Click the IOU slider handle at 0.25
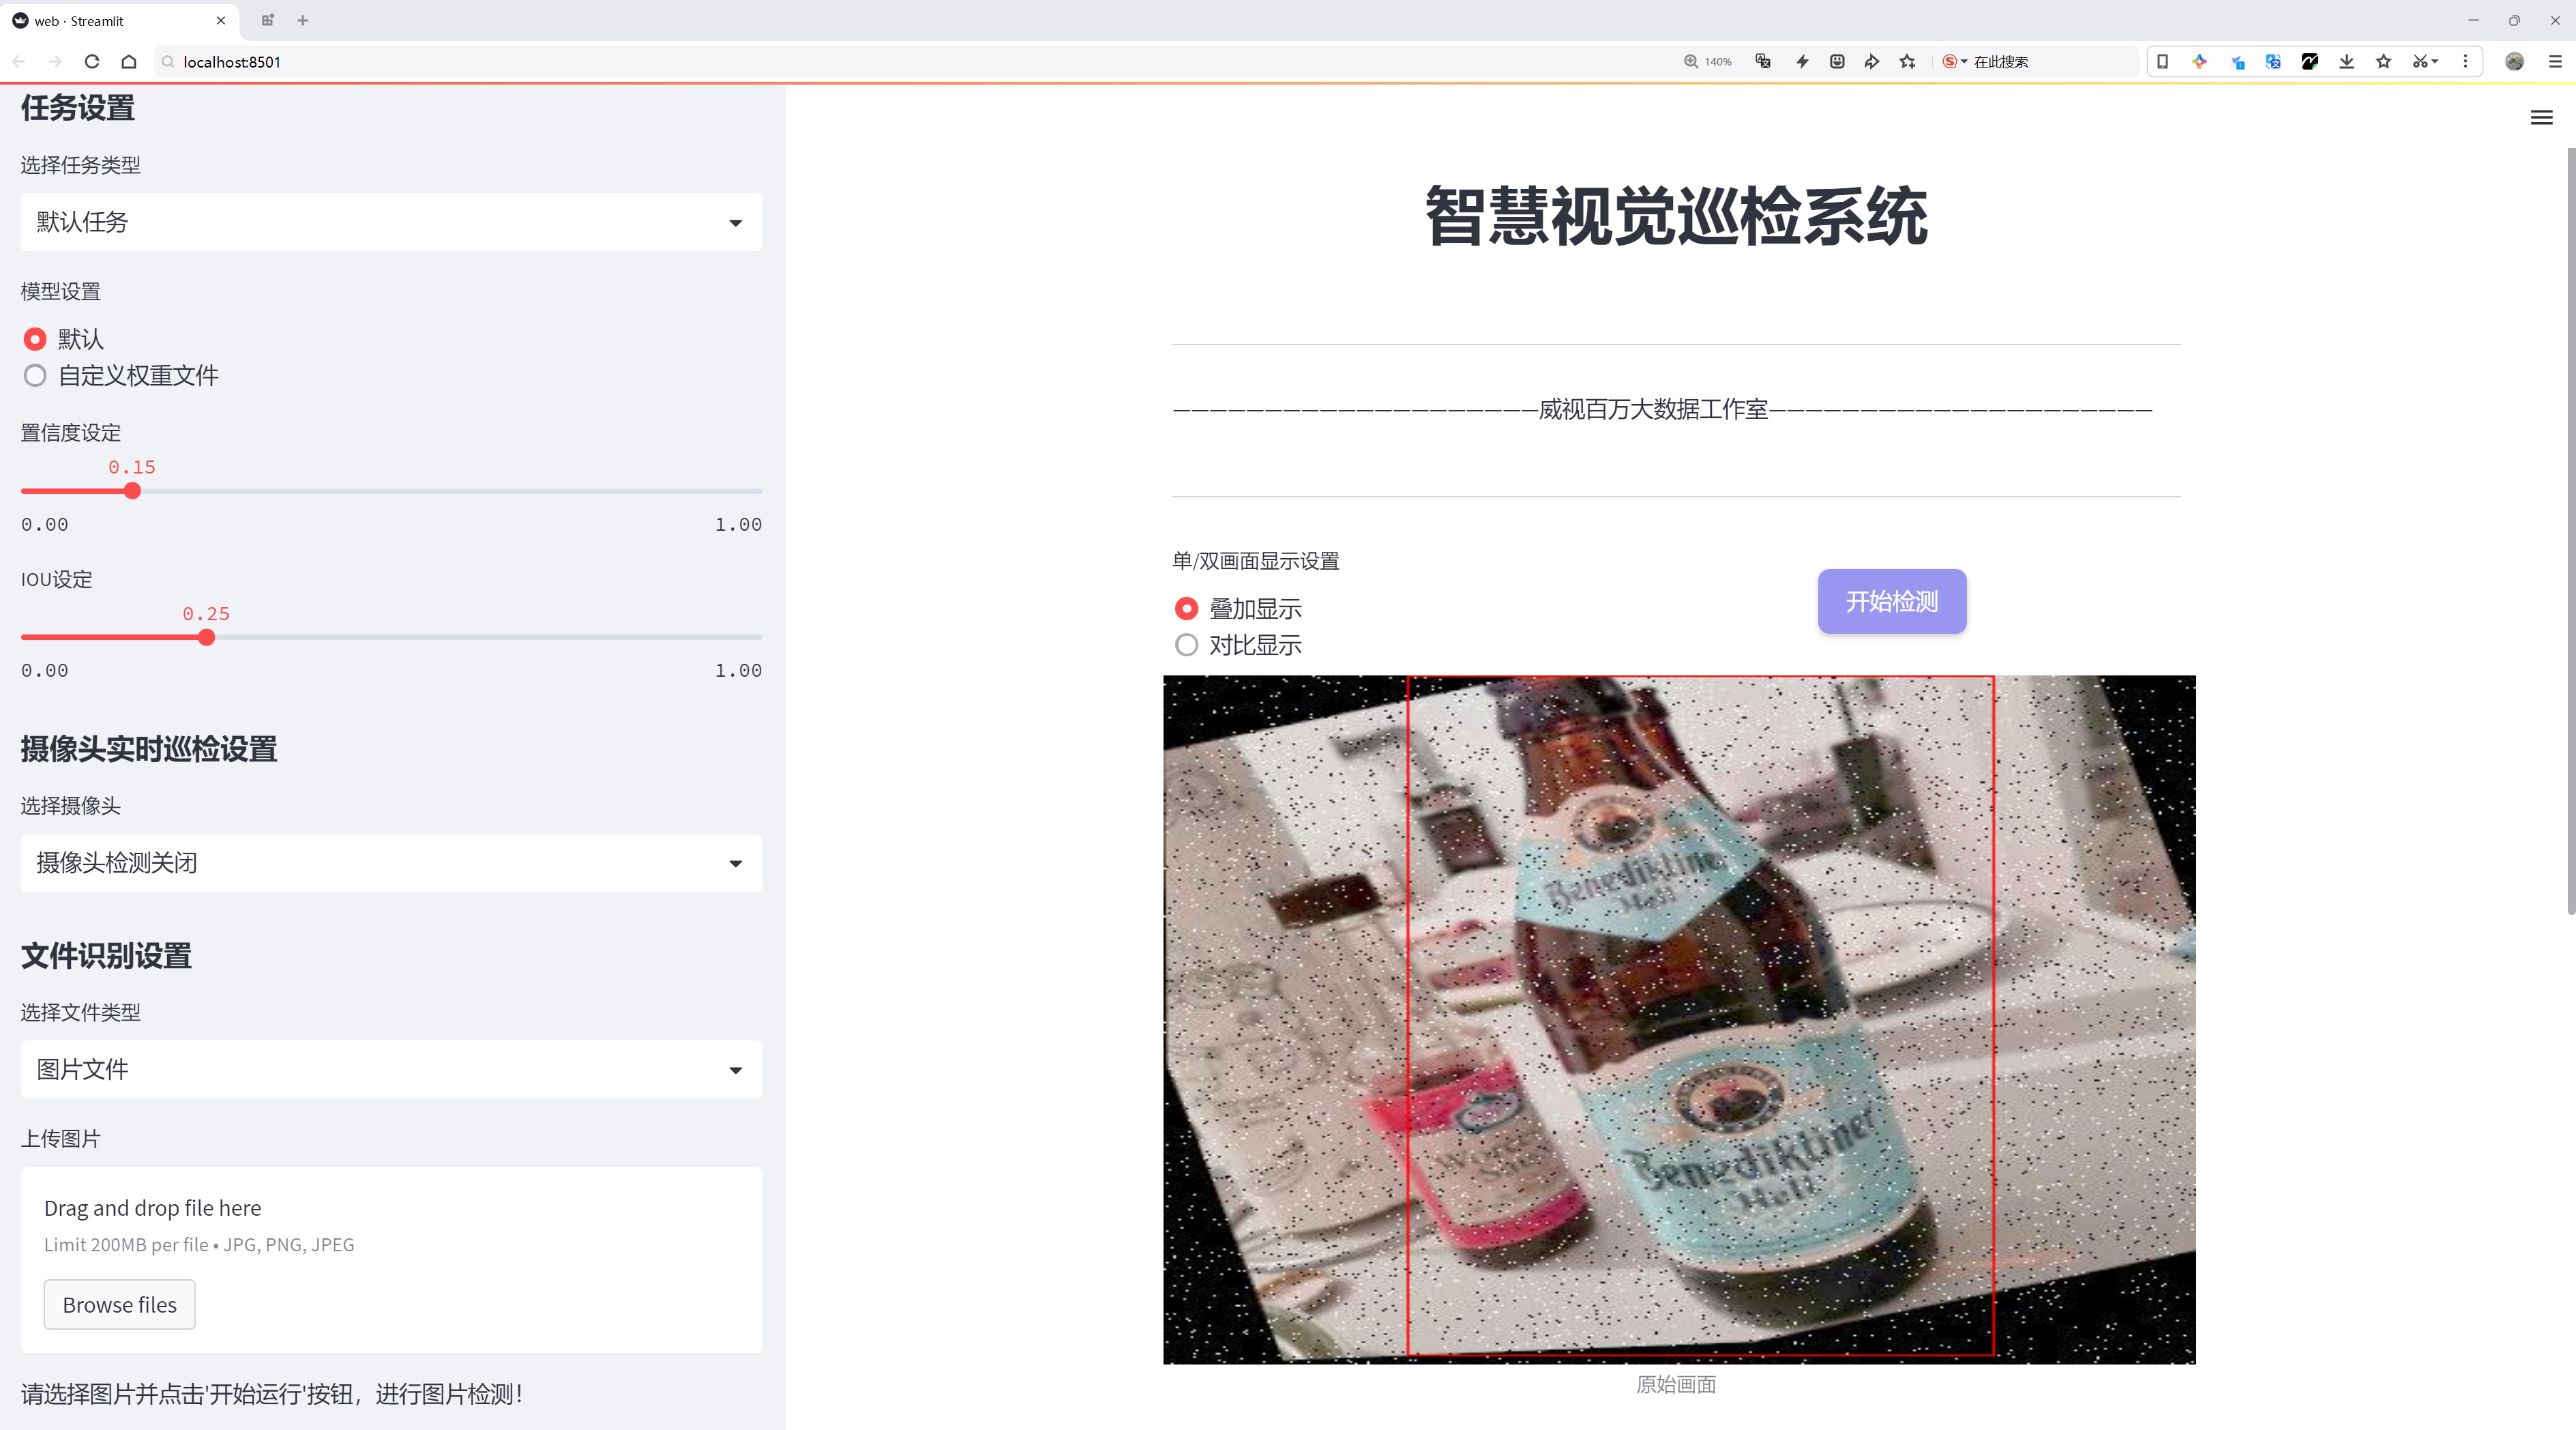Image resolution: width=2576 pixels, height=1430 pixels. [206, 637]
